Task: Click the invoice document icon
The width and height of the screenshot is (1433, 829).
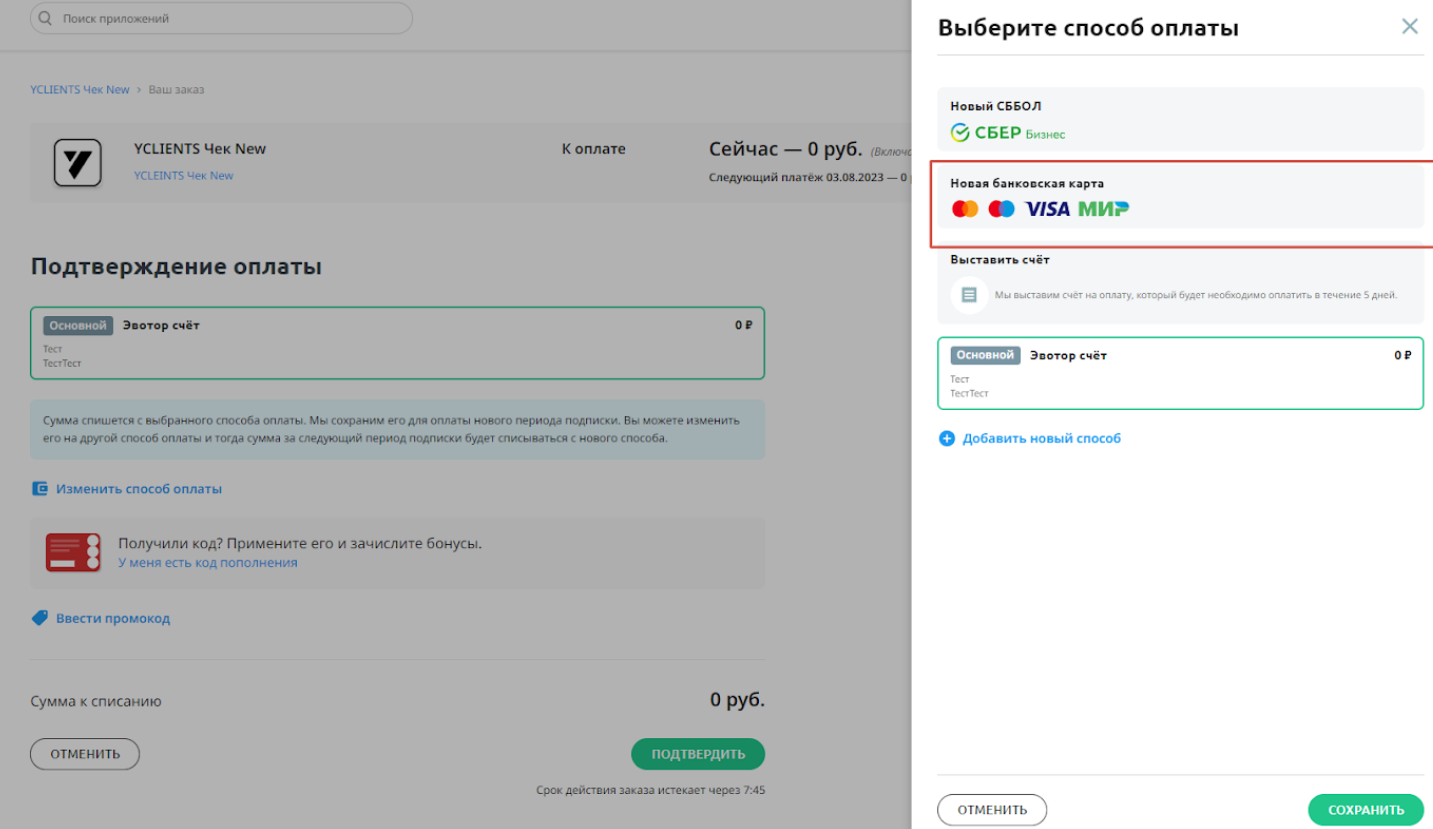Action: click(x=969, y=295)
